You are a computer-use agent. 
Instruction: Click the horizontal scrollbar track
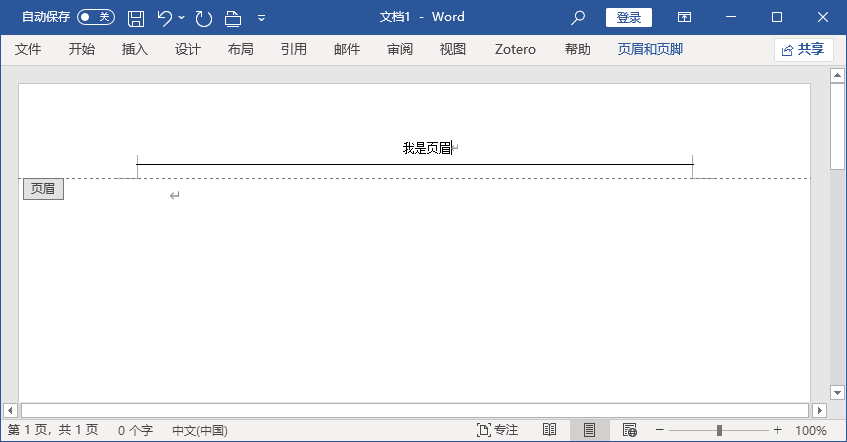[414, 410]
